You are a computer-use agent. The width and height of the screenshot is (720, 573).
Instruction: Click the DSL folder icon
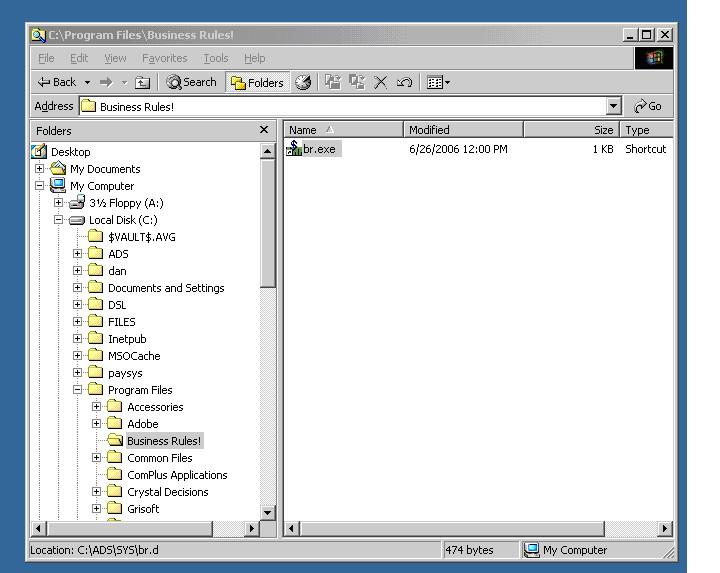tap(96, 304)
